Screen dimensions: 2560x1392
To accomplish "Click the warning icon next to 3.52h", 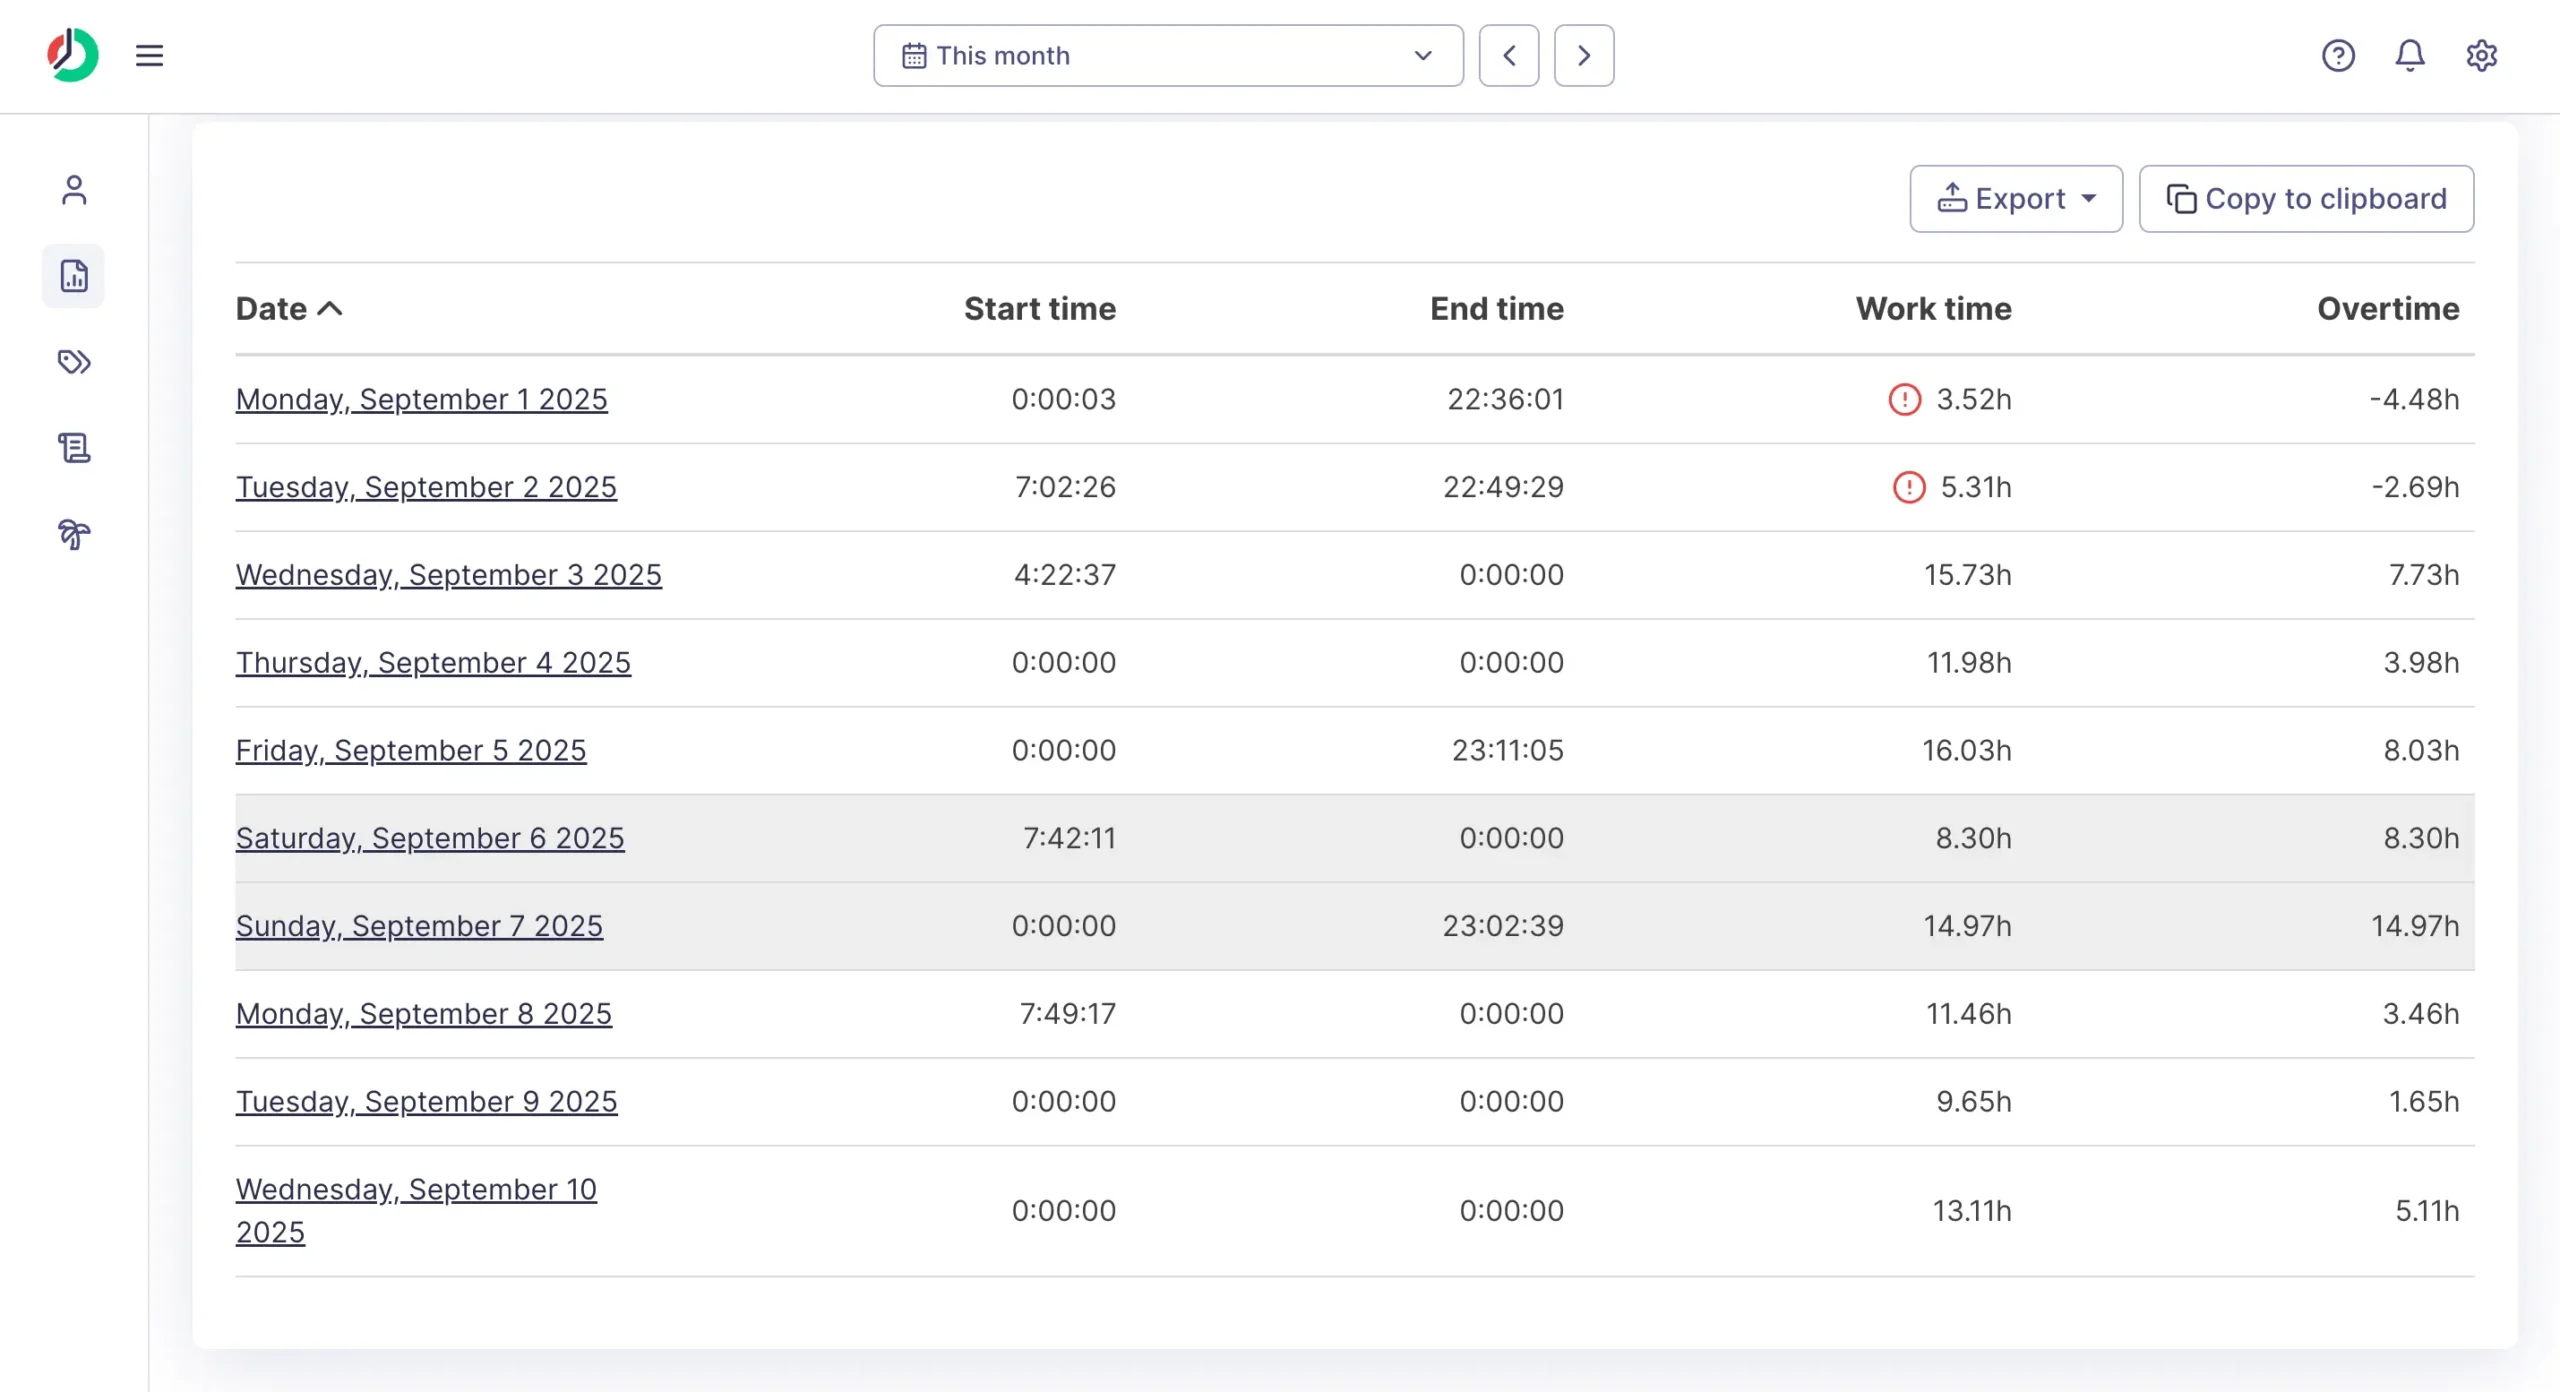I will 1904,399.
